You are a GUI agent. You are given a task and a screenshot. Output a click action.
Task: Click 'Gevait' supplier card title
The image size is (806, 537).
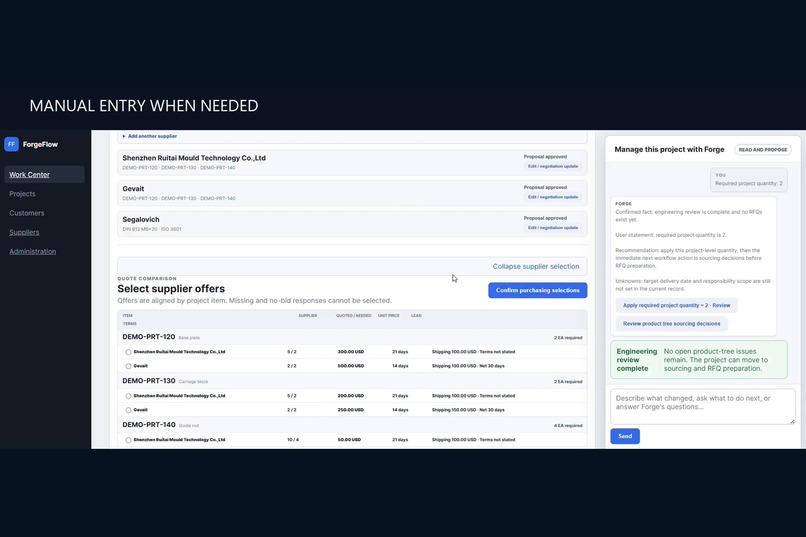133,189
